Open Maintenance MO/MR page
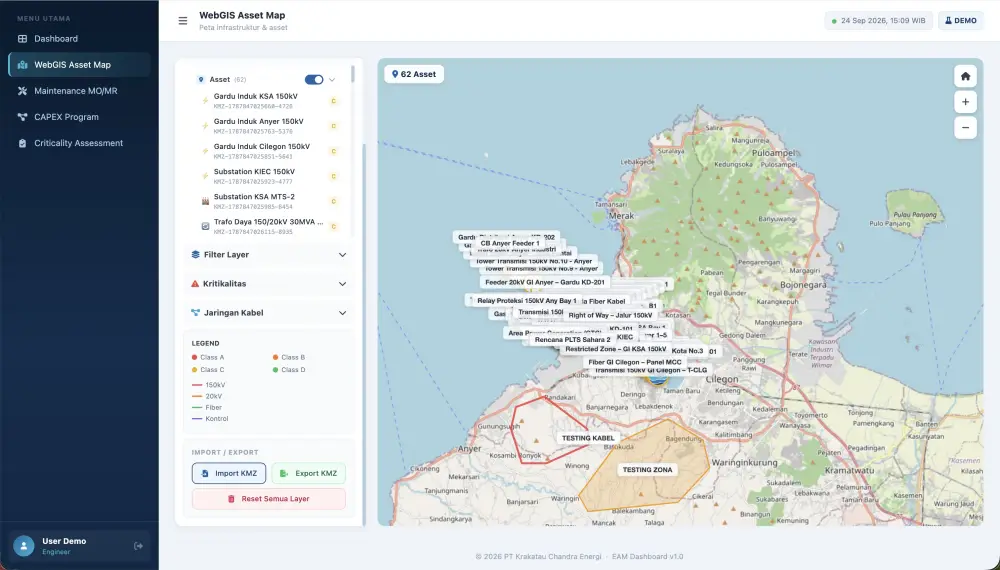1000x570 pixels. 80,91
